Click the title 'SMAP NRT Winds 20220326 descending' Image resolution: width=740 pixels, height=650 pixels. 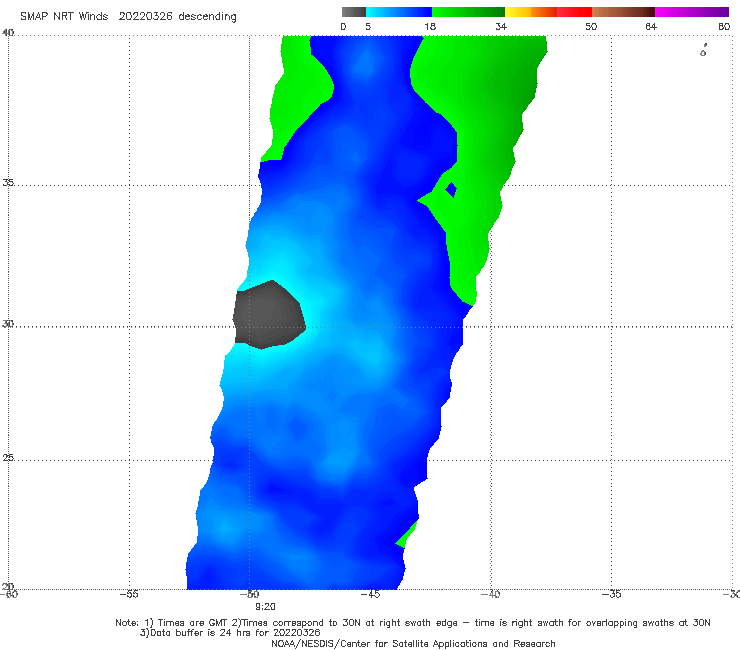tap(128, 17)
